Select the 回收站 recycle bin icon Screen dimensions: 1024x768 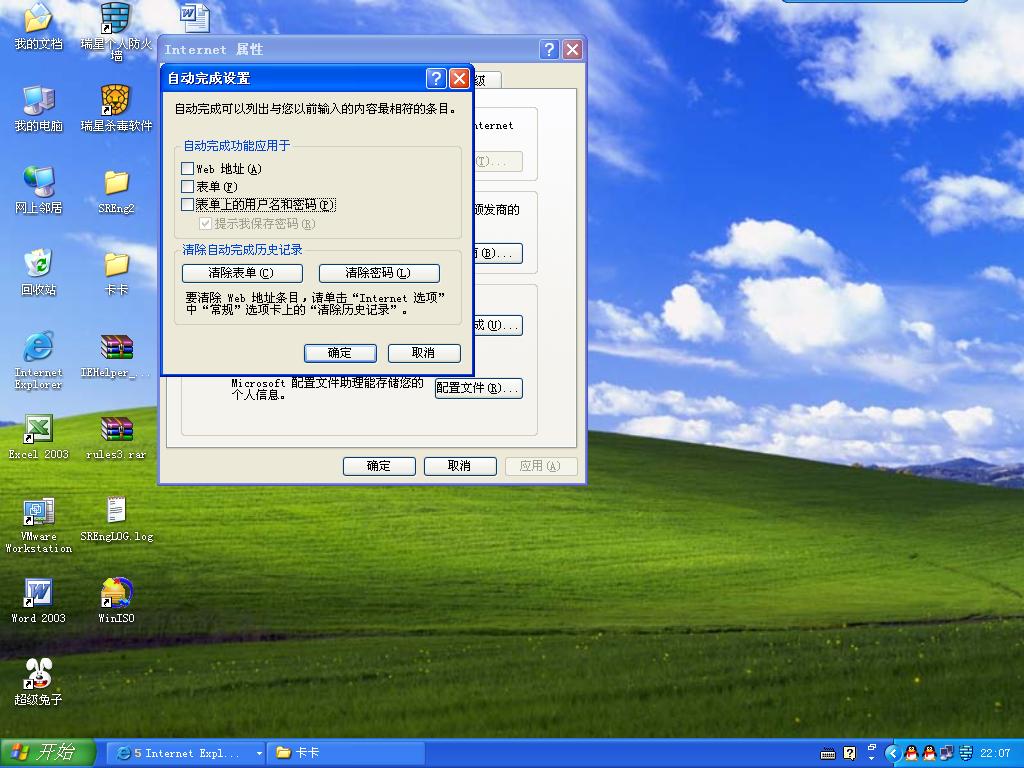[x=38, y=264]
